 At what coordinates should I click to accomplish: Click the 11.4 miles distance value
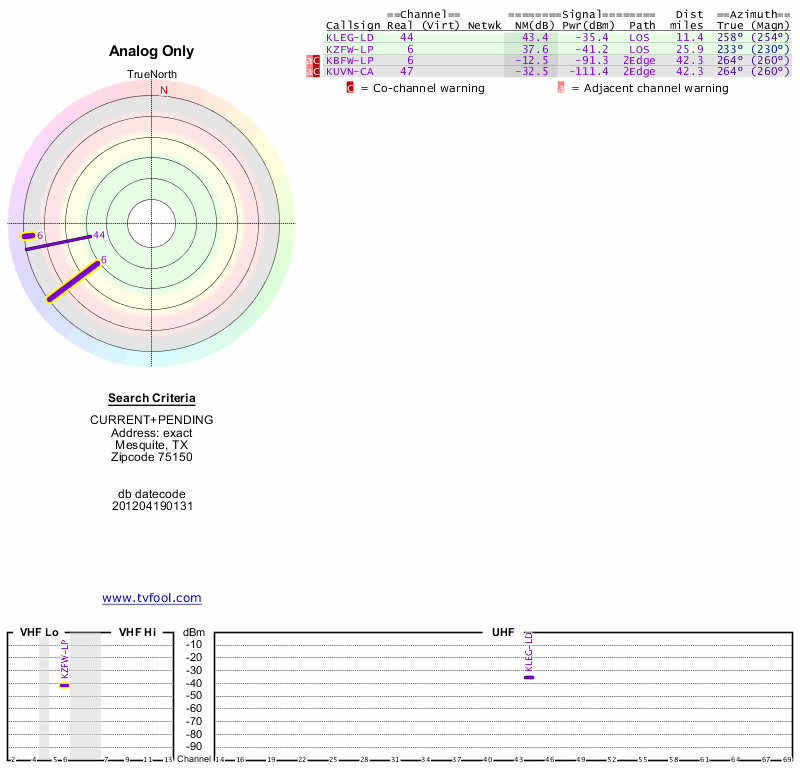click(689, 38)
